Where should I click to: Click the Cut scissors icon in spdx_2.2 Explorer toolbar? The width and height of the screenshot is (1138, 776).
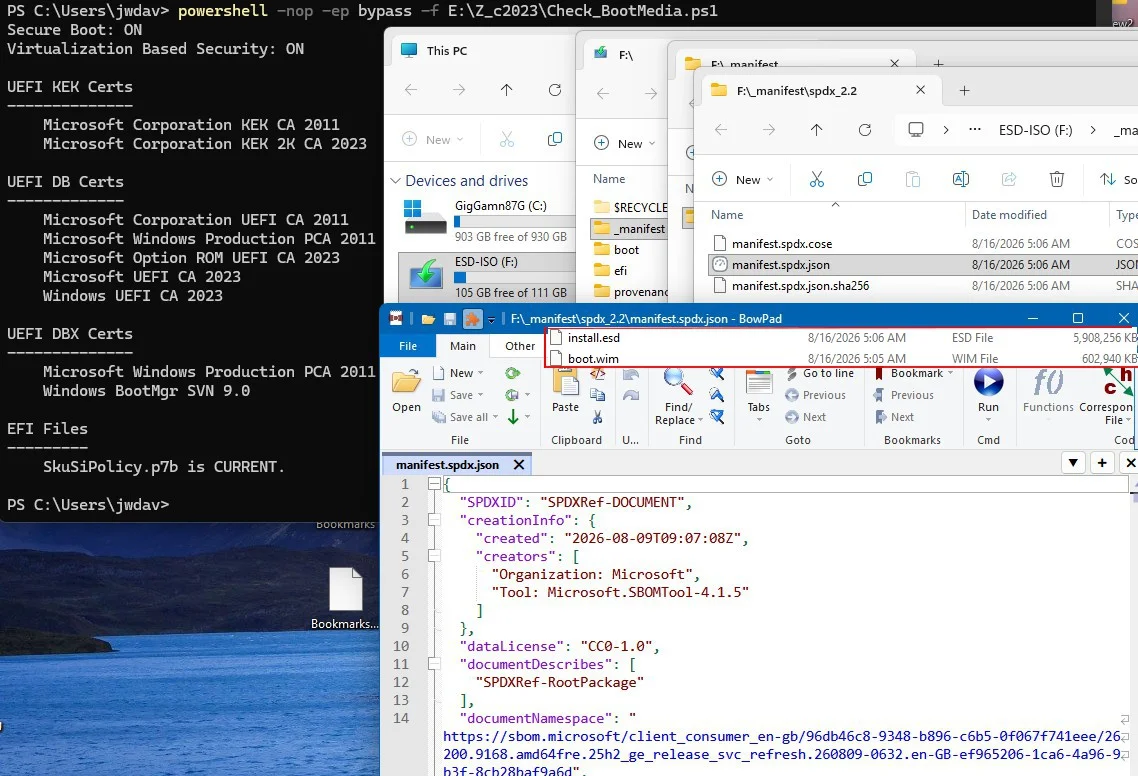816,179
